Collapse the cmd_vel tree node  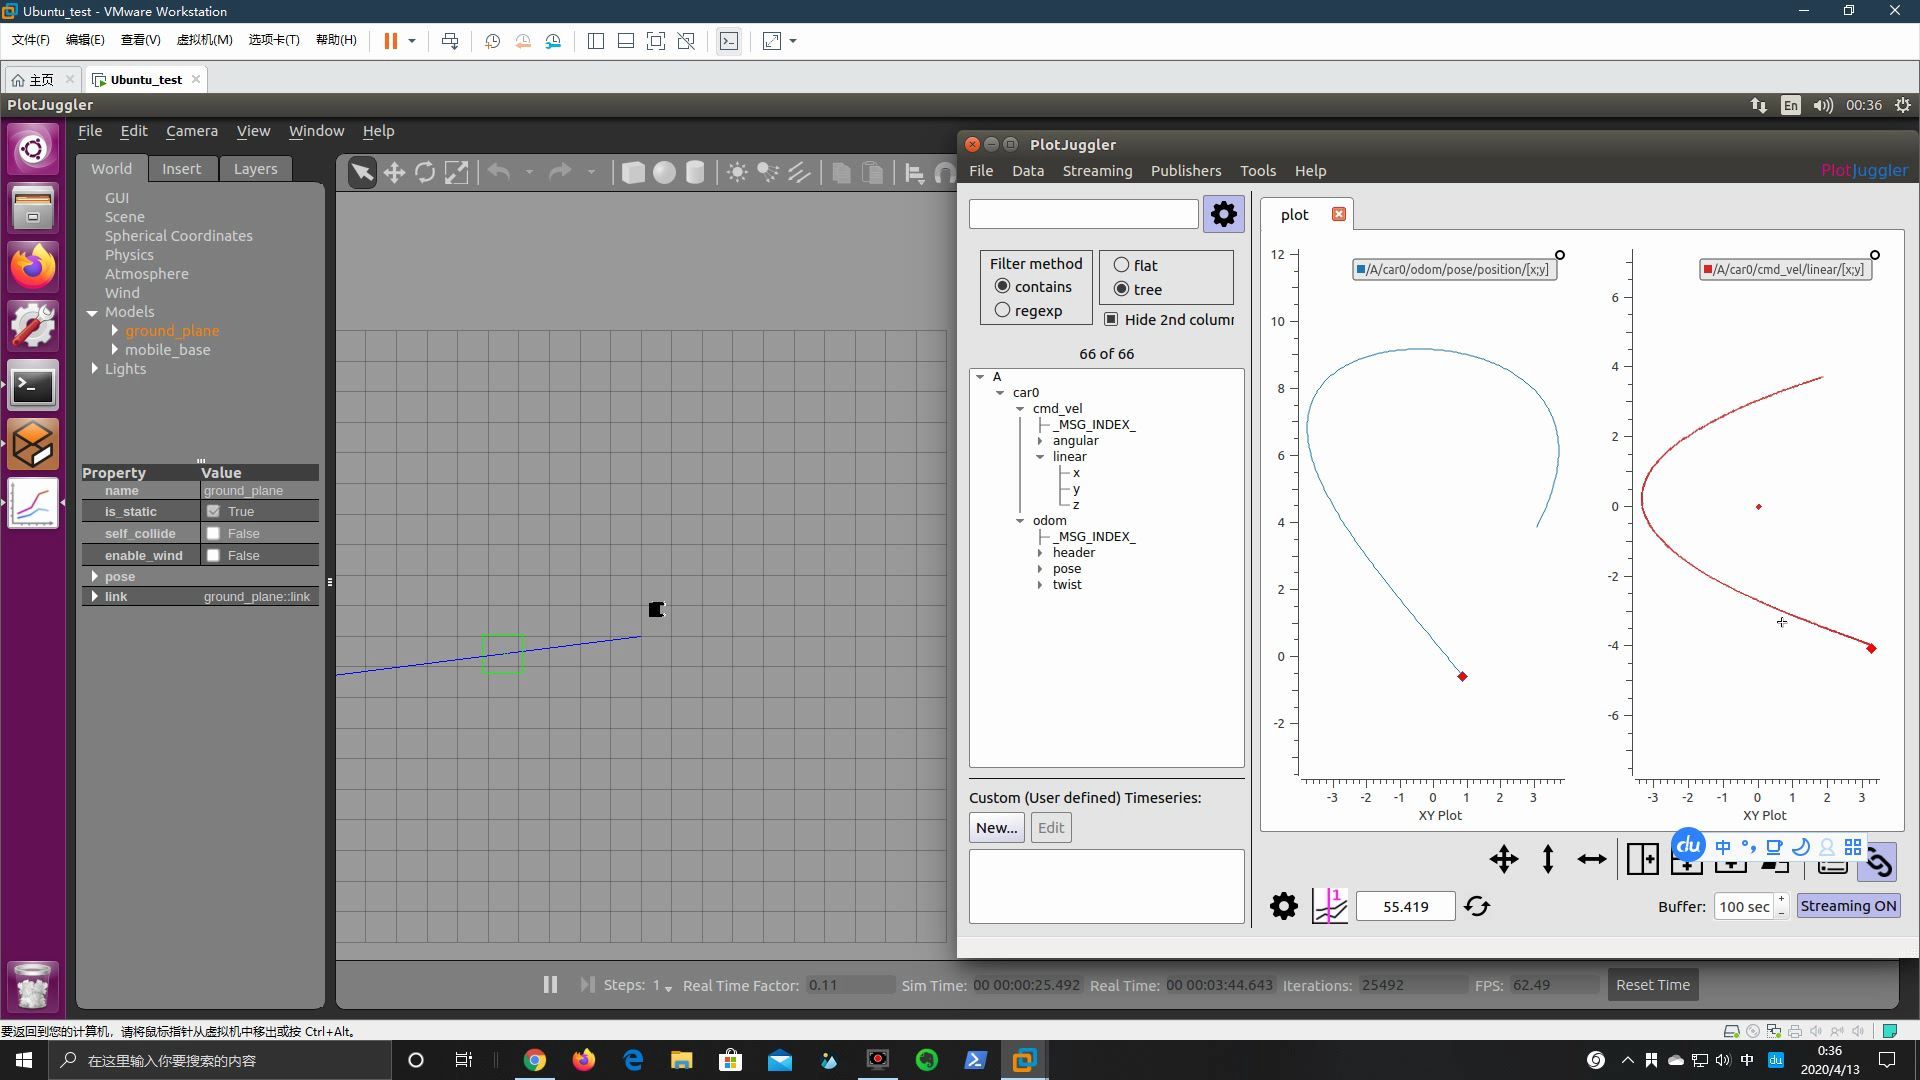[x=1020, y=409]
